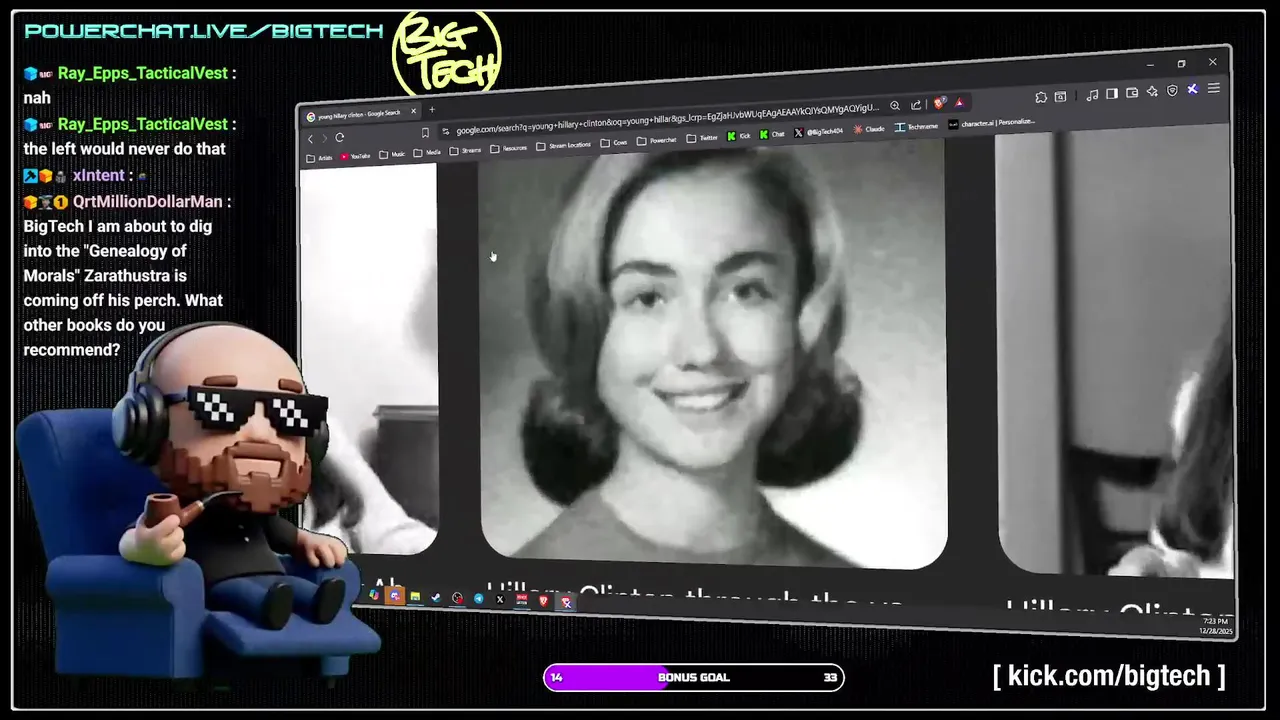Open the highlighted purple app in taskbar
Image resolution: width=1280 pixels, height=720 pixels.
coord(395,596)
